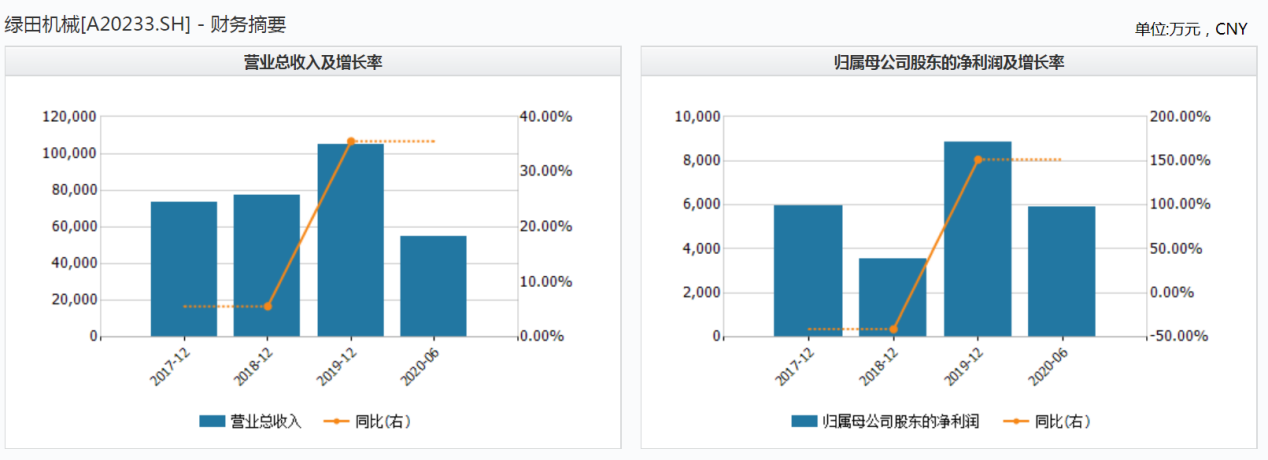This screenshot has height=460, width=1268.
Task: Click the blue 营业总收入 legend color swatch
Action: point(211,422)
